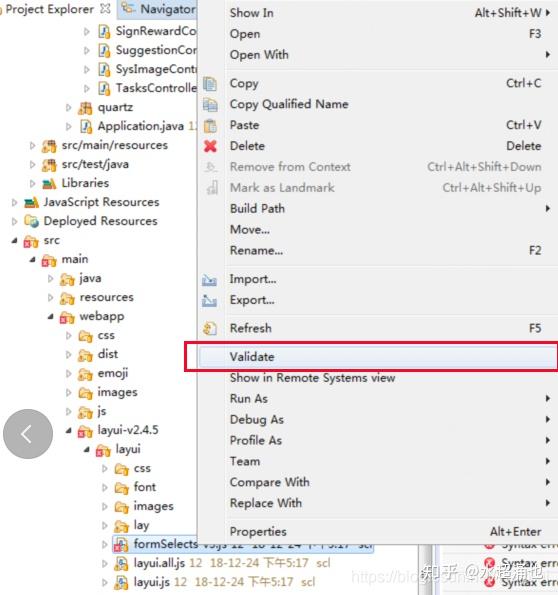Click the Navigator tab icon
558x595 pixels.
click(x=128, y=9)
